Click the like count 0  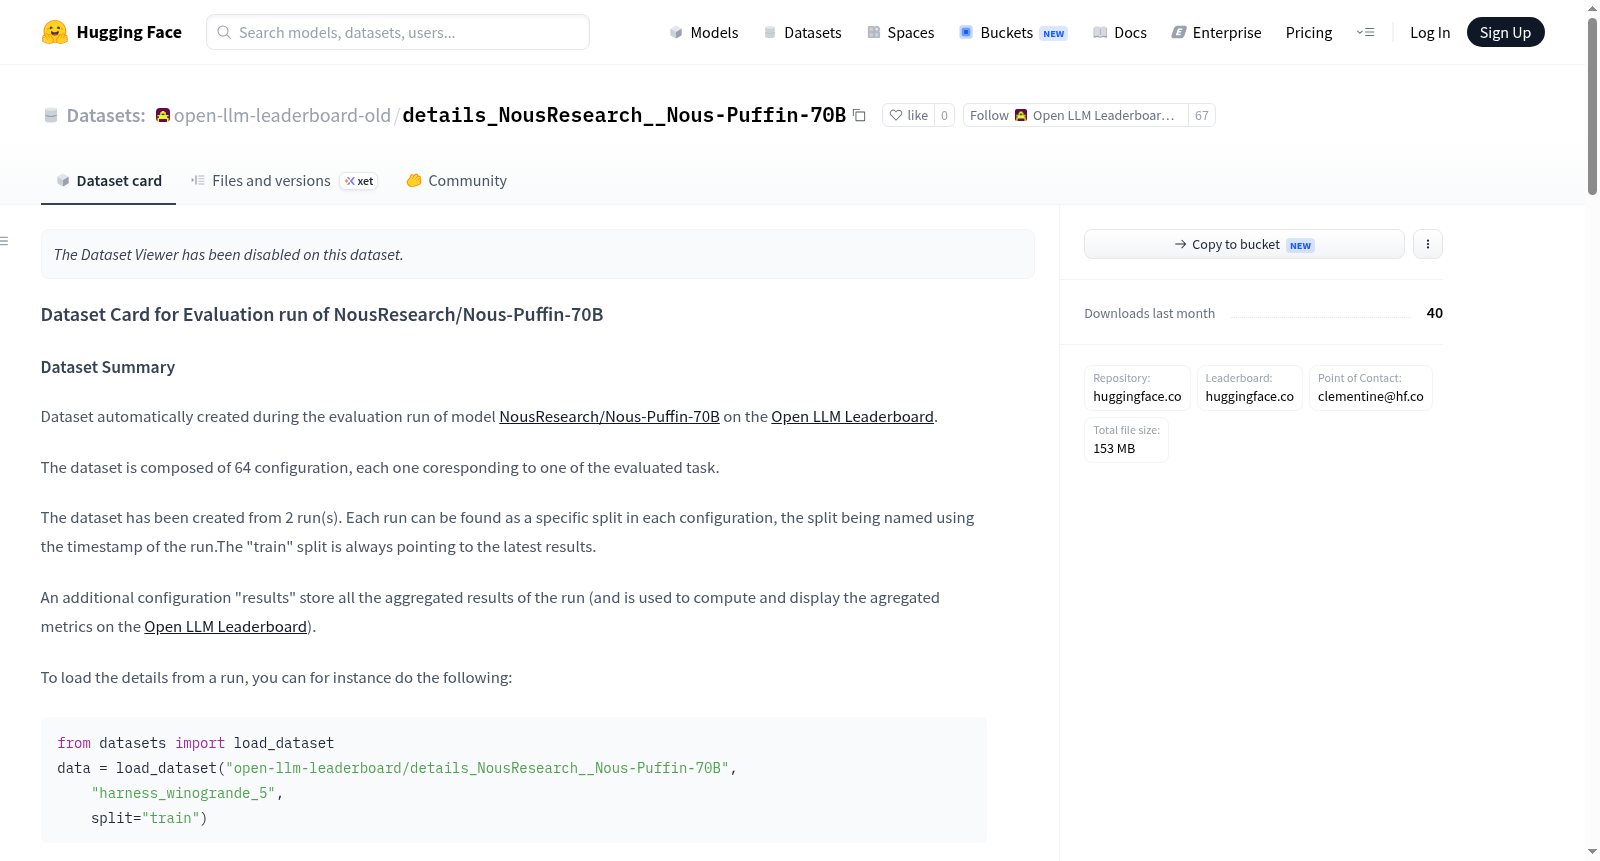[x=944, y=115]
